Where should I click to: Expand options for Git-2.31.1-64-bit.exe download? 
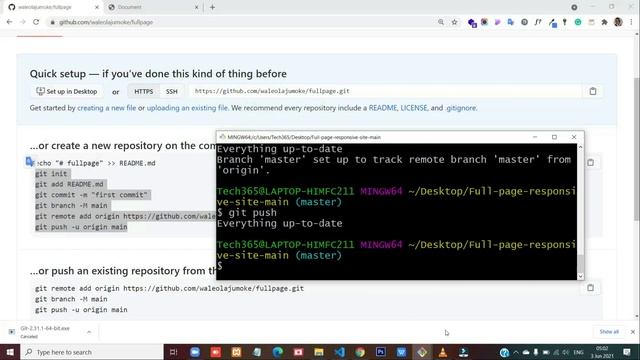[x=89, y=332]
